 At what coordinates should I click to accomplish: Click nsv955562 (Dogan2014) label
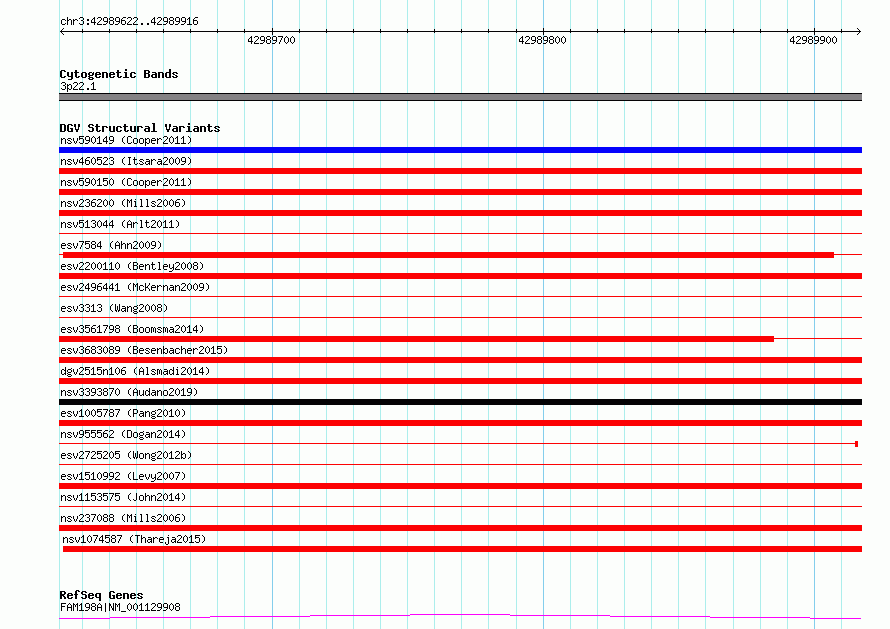123,434
